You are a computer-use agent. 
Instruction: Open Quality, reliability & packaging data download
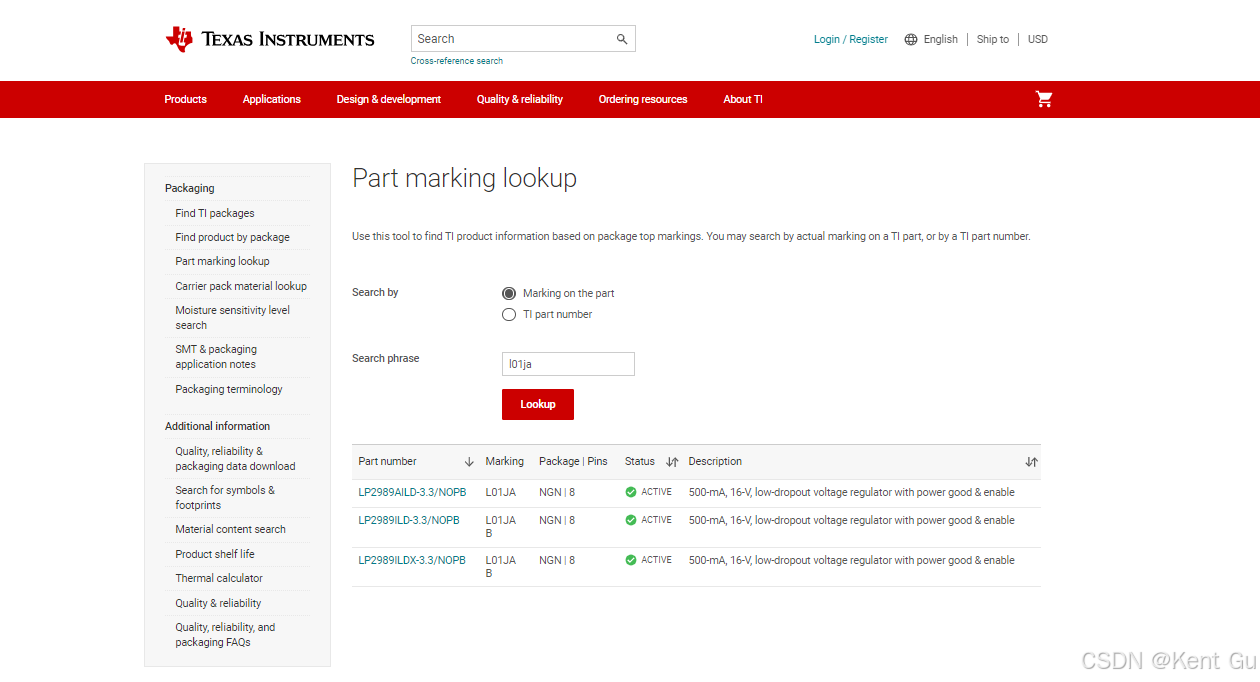(x=236, y=459)
